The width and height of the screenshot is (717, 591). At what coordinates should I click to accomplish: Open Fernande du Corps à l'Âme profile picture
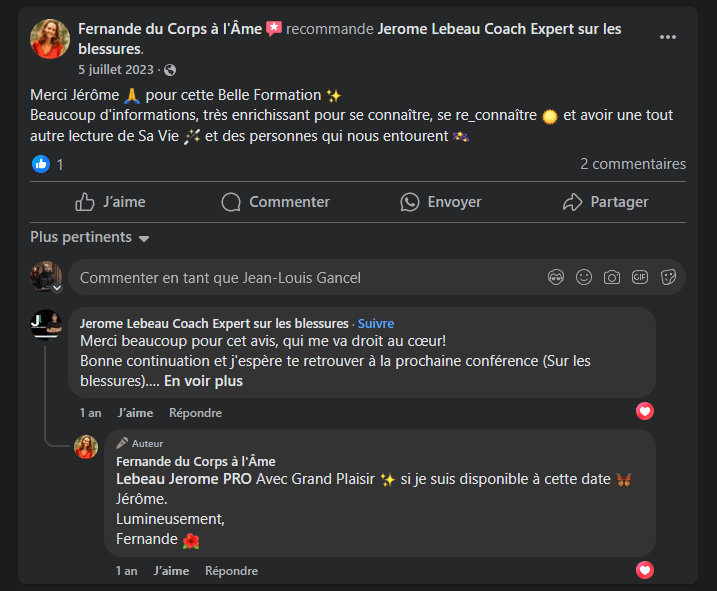[x=50, y=39]
